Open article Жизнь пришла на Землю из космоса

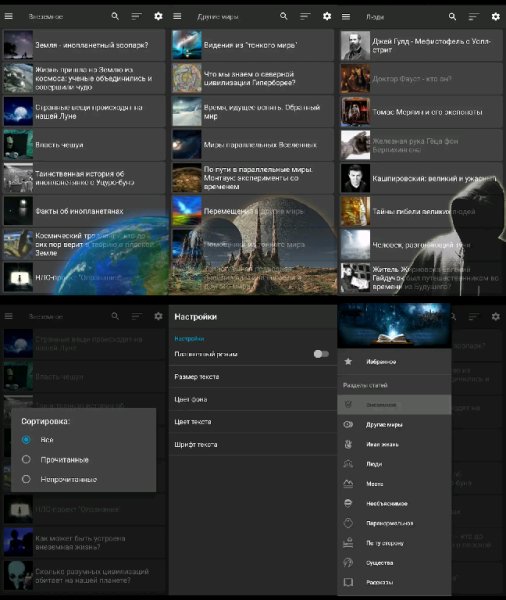click(x=84, y=78)
